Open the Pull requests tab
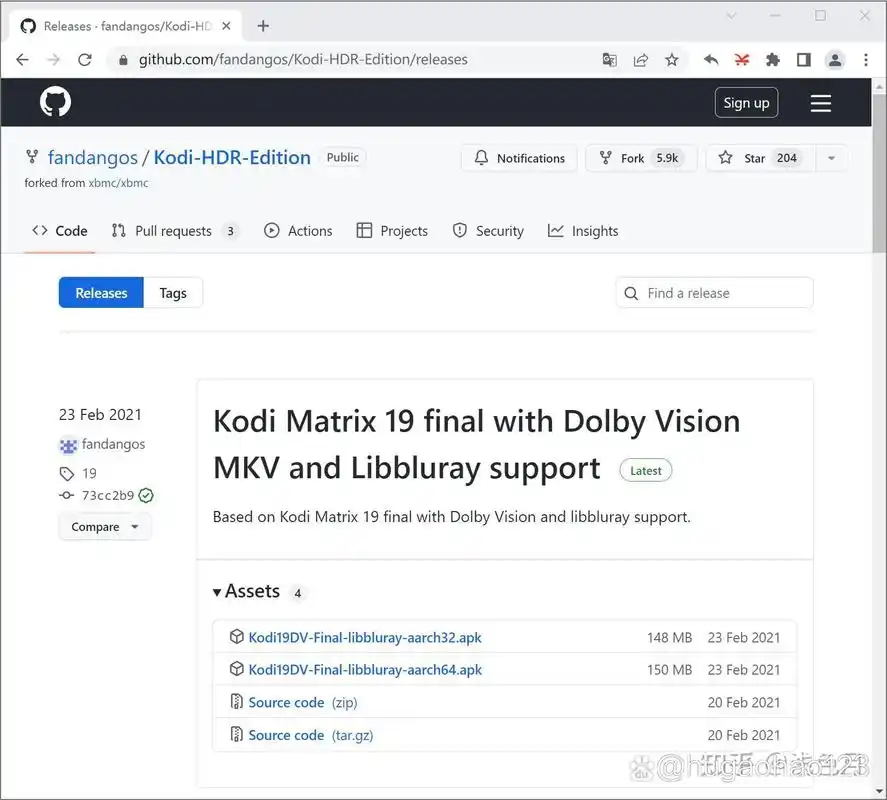 point(175,231)
